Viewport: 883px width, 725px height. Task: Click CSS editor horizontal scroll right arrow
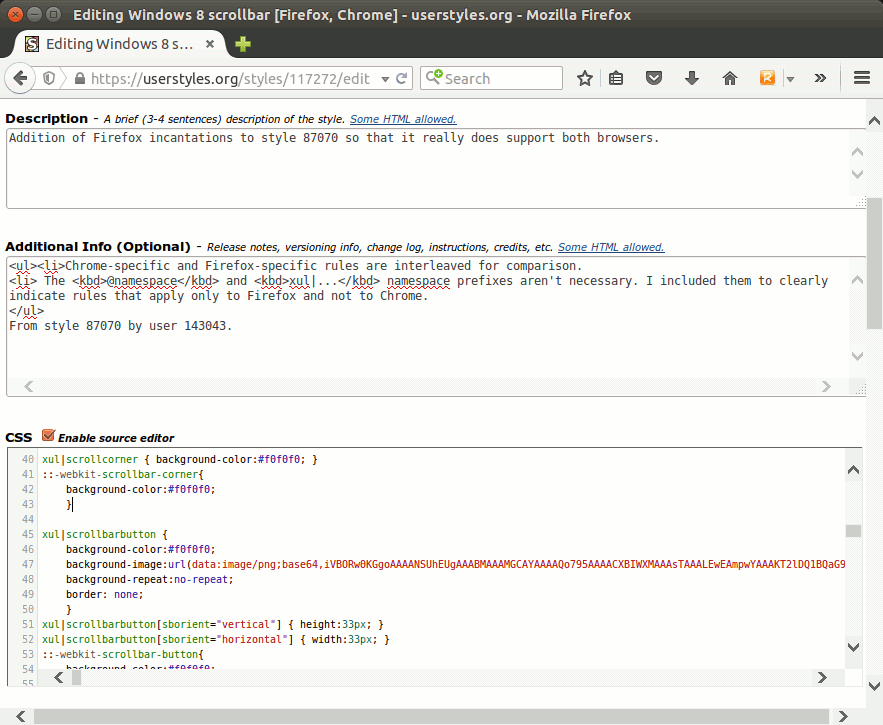coord(822,677)
